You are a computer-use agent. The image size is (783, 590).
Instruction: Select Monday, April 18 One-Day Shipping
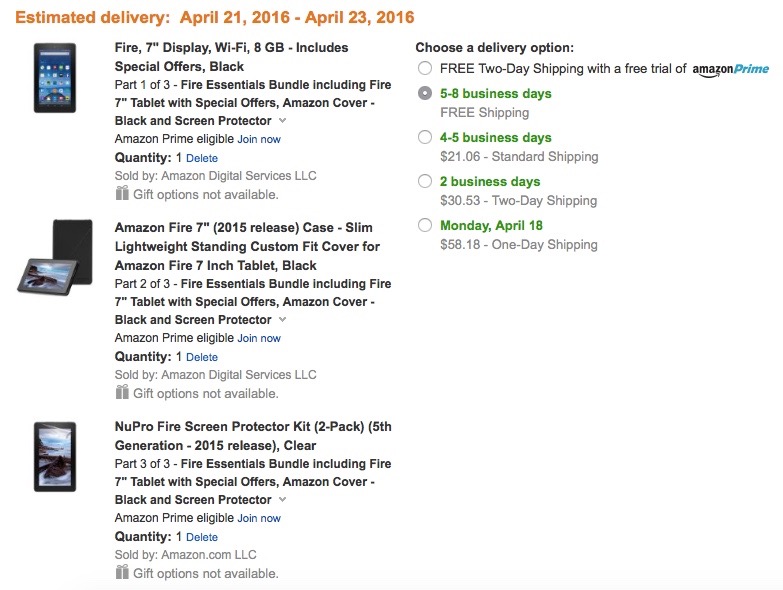point(425,225)
